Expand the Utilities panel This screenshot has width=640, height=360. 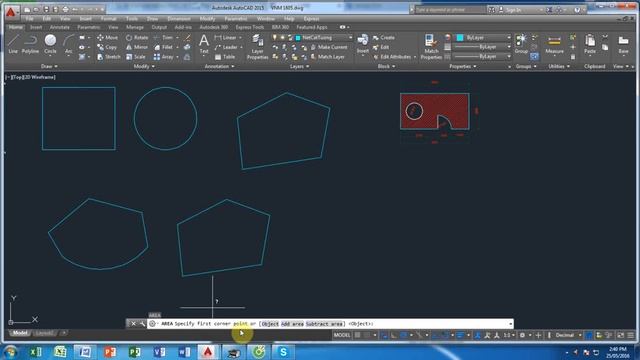(559, 66)
